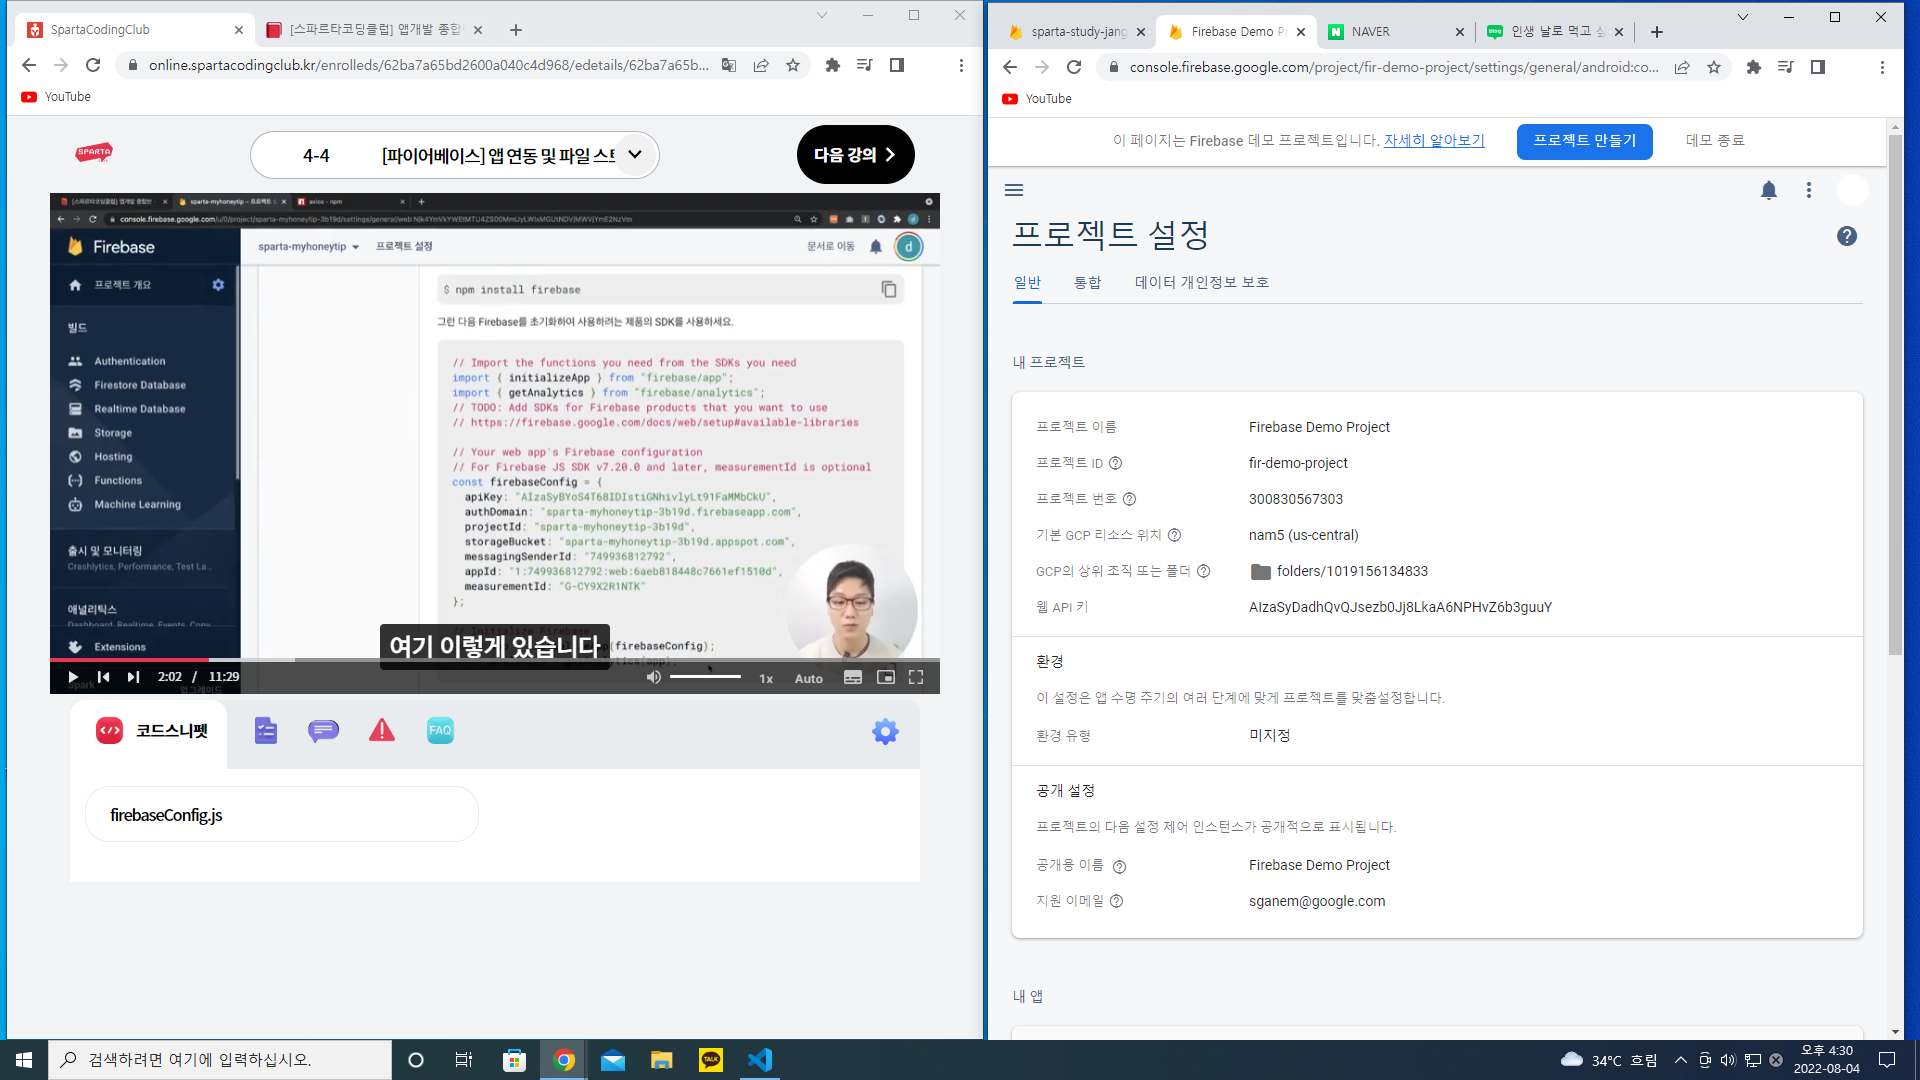The image size is (1920, 1080).
Task: Mute the lecture video speaker icon
Action: (x=653, y=677)
